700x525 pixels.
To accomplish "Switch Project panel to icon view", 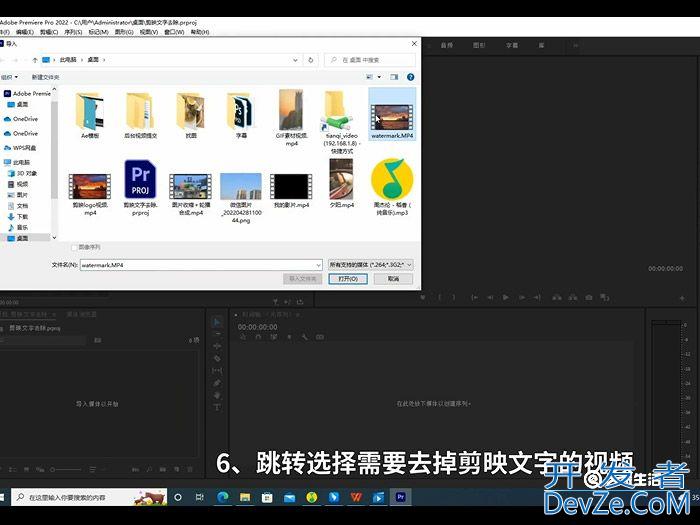I will point(26,470).
